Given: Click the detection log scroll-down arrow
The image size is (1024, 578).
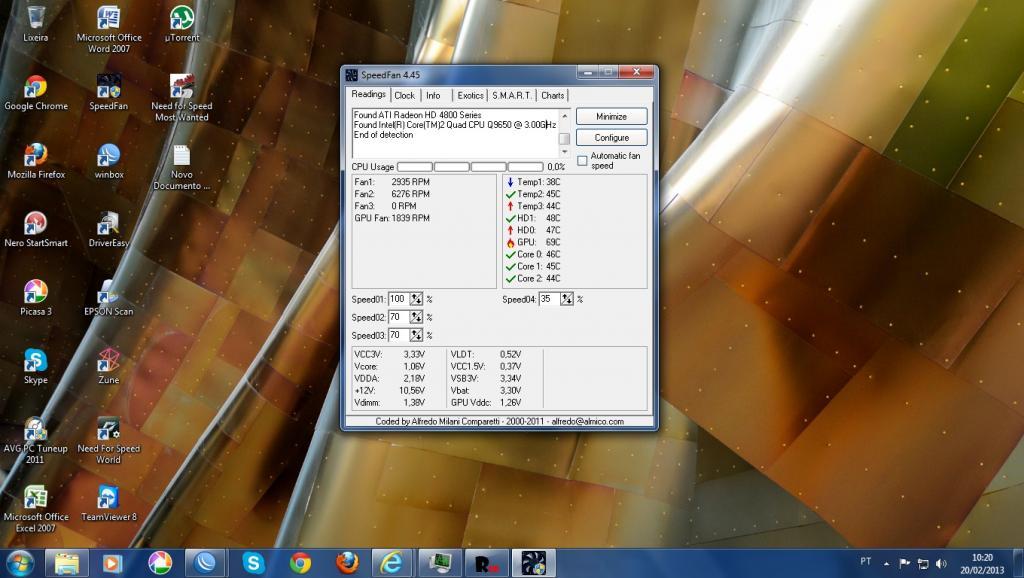Looking at the screenshot, I should (x=564, y=152).
